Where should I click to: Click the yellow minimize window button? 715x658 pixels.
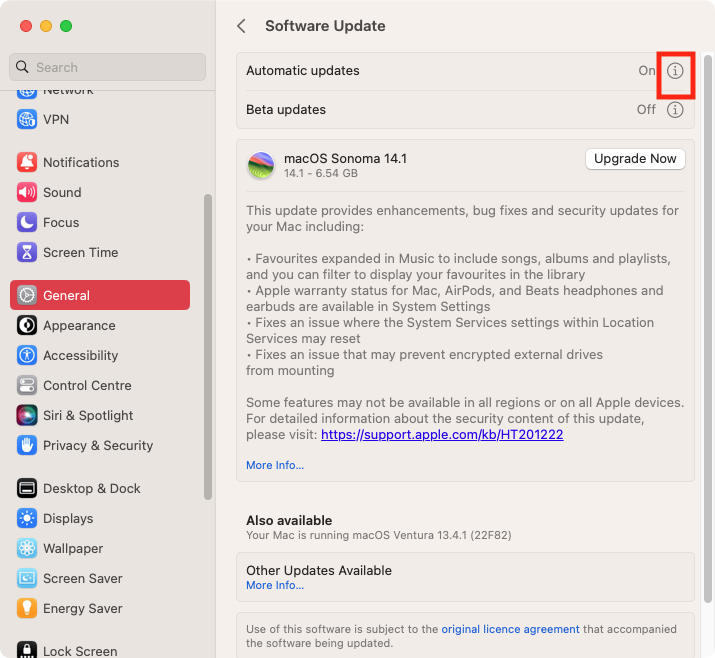(x=46, y=26)
